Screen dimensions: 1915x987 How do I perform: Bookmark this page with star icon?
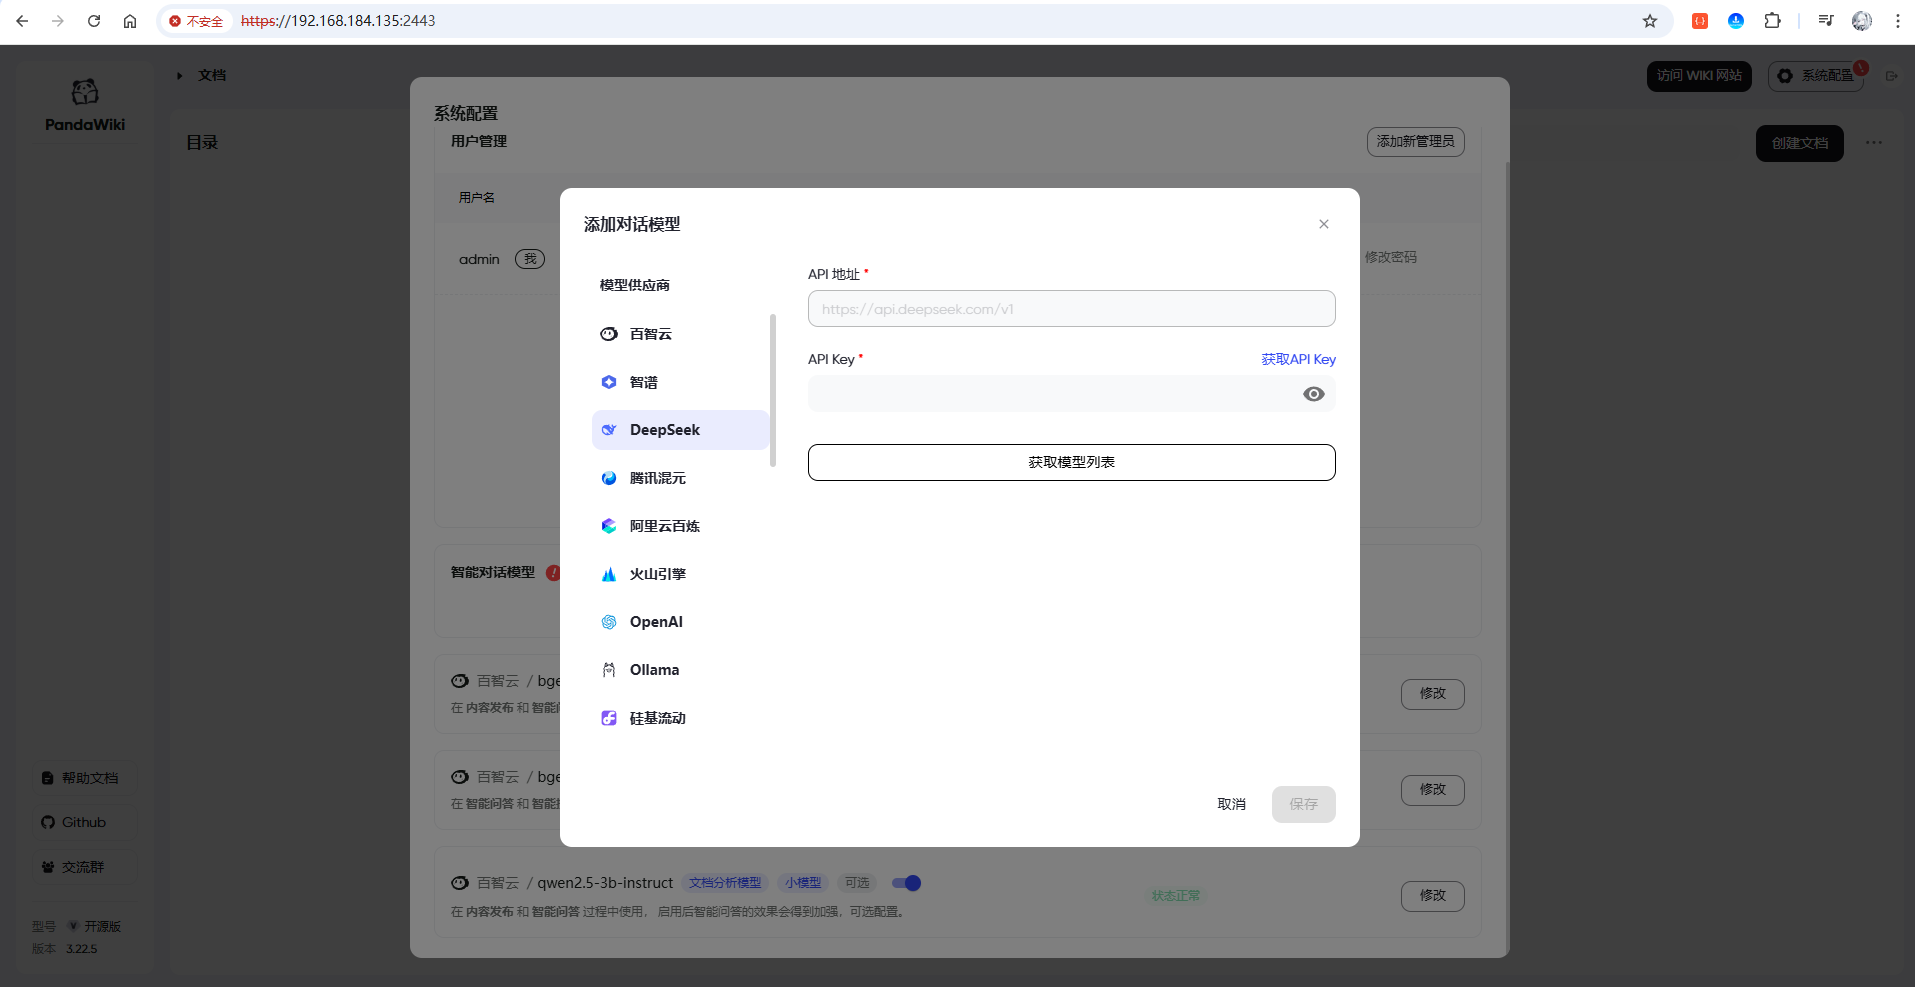[1650, 21]
